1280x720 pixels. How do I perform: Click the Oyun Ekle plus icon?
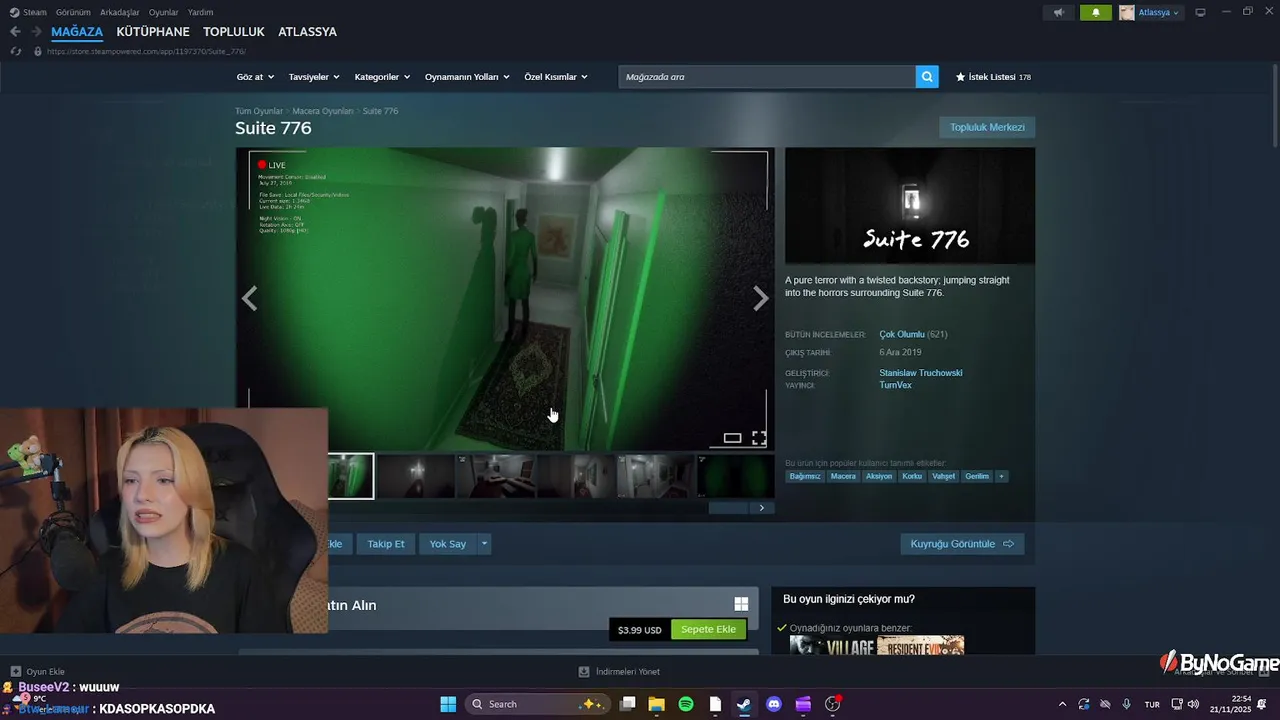pos(15,672)
